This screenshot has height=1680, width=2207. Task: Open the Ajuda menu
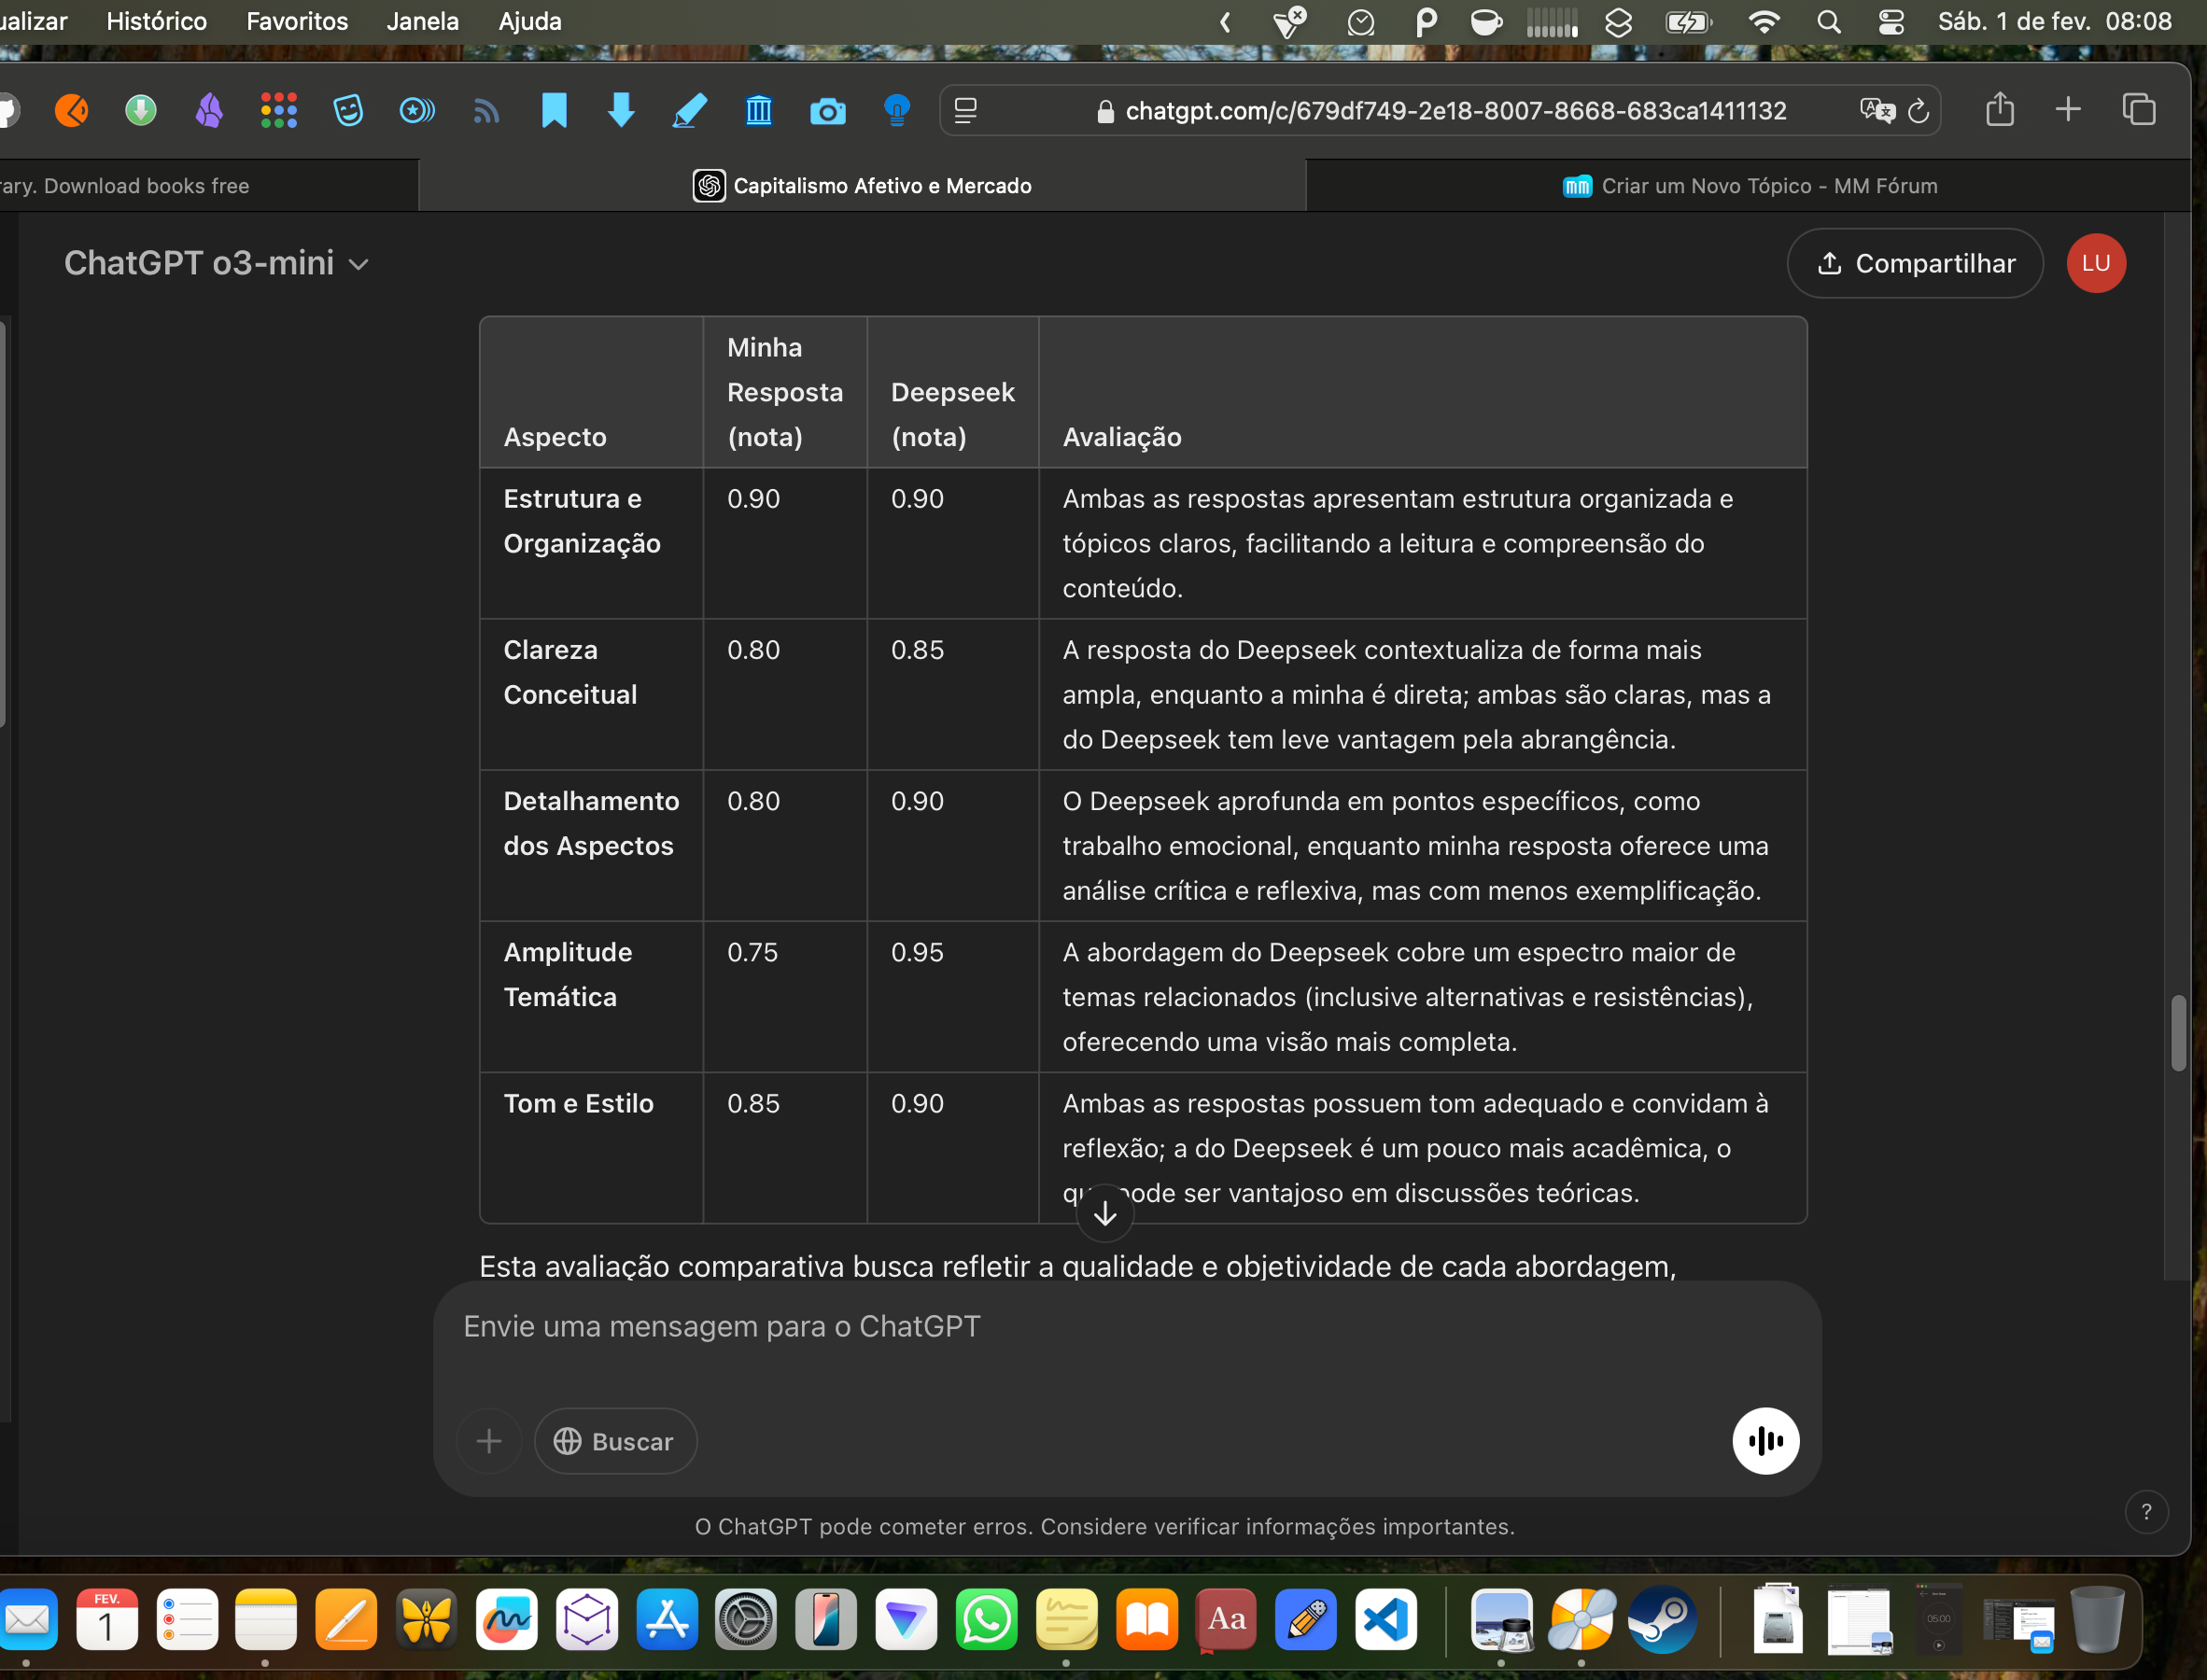click(x=529, y=21)
